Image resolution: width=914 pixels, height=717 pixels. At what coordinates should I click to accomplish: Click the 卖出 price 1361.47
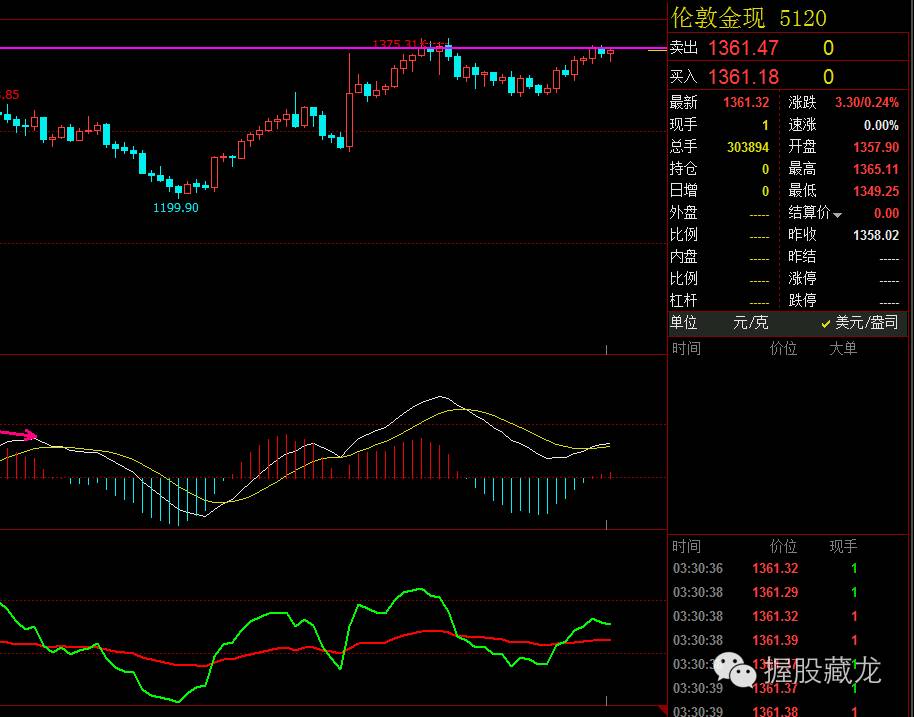click(742, 48)
